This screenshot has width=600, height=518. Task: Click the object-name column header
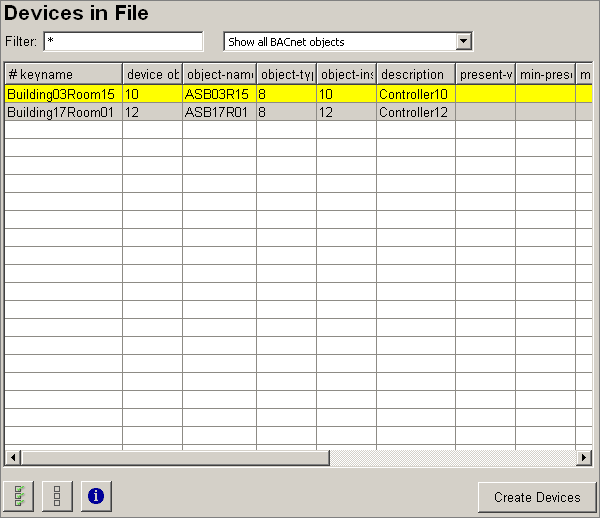click(x=219, y=75)
